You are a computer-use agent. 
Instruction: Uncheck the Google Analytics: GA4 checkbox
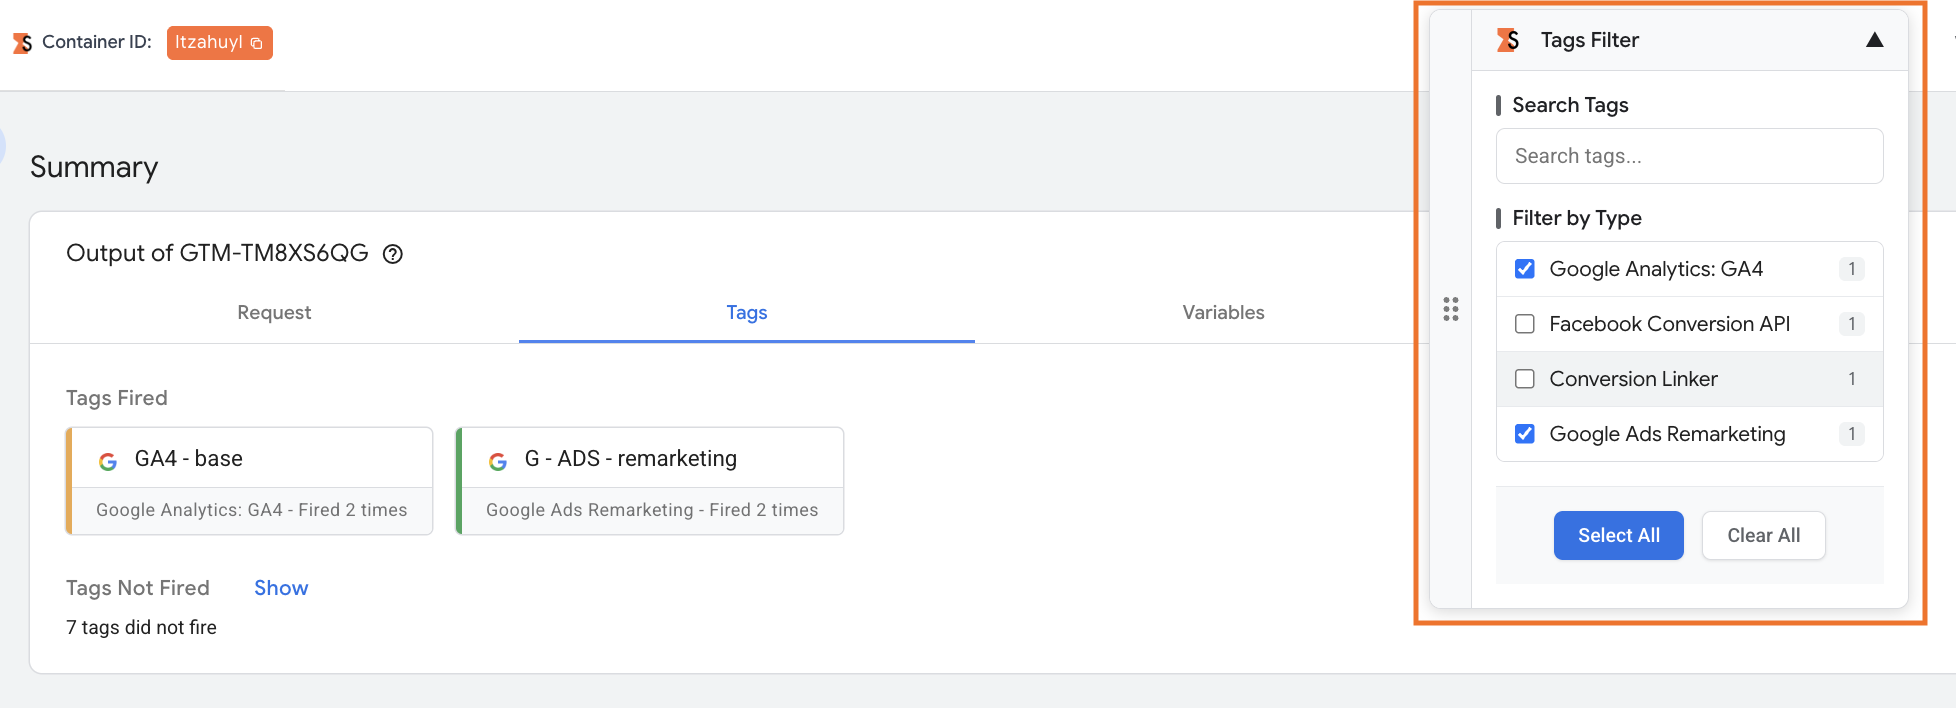[x=1525, y=269]
